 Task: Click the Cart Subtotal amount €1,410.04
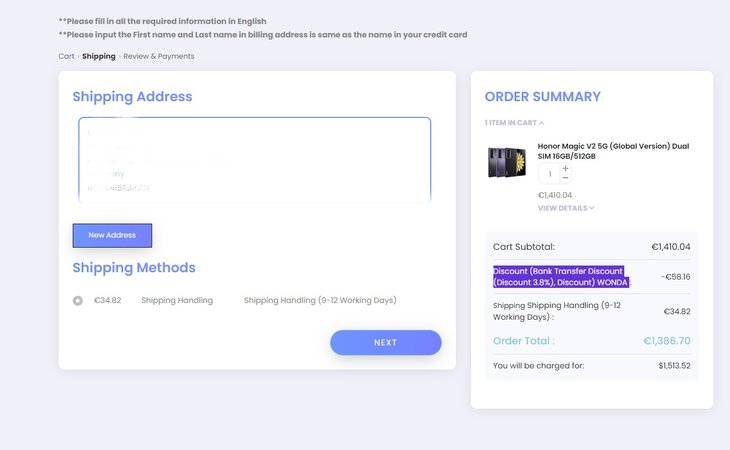point(671,247)
